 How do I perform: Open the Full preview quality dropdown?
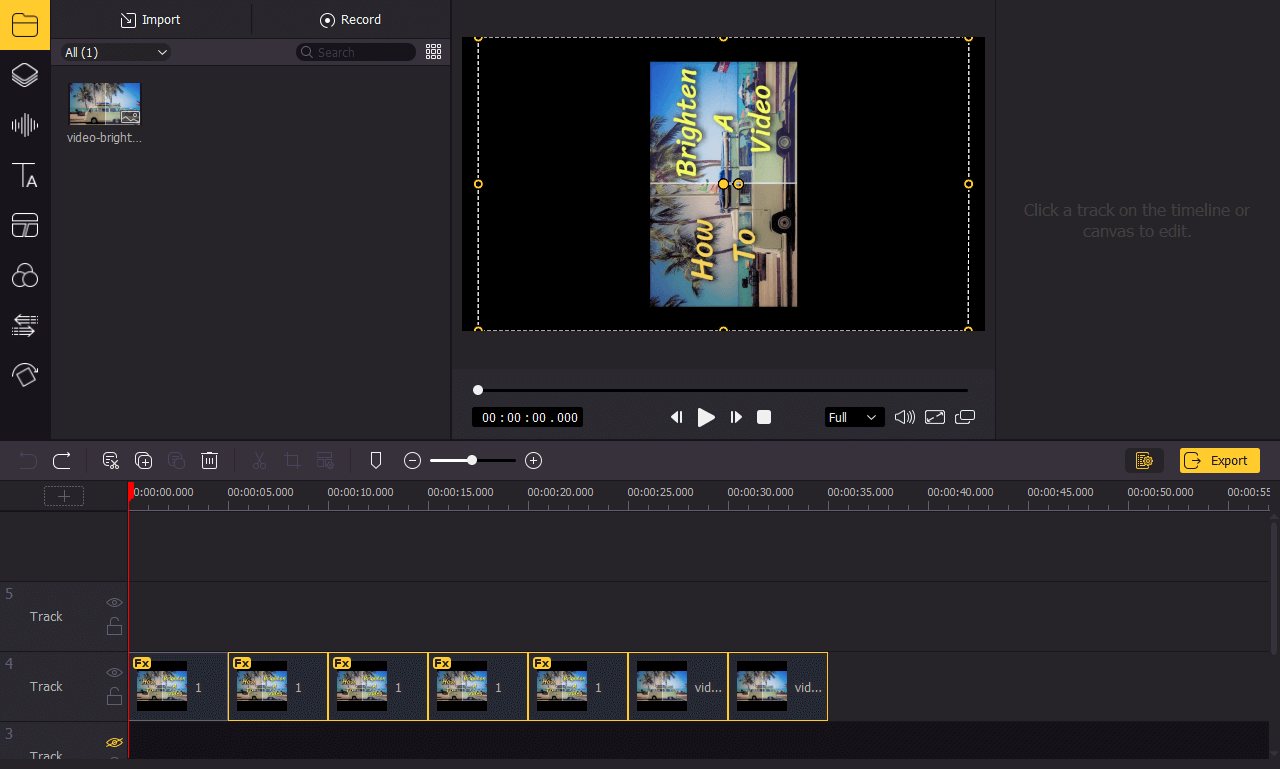854,417
